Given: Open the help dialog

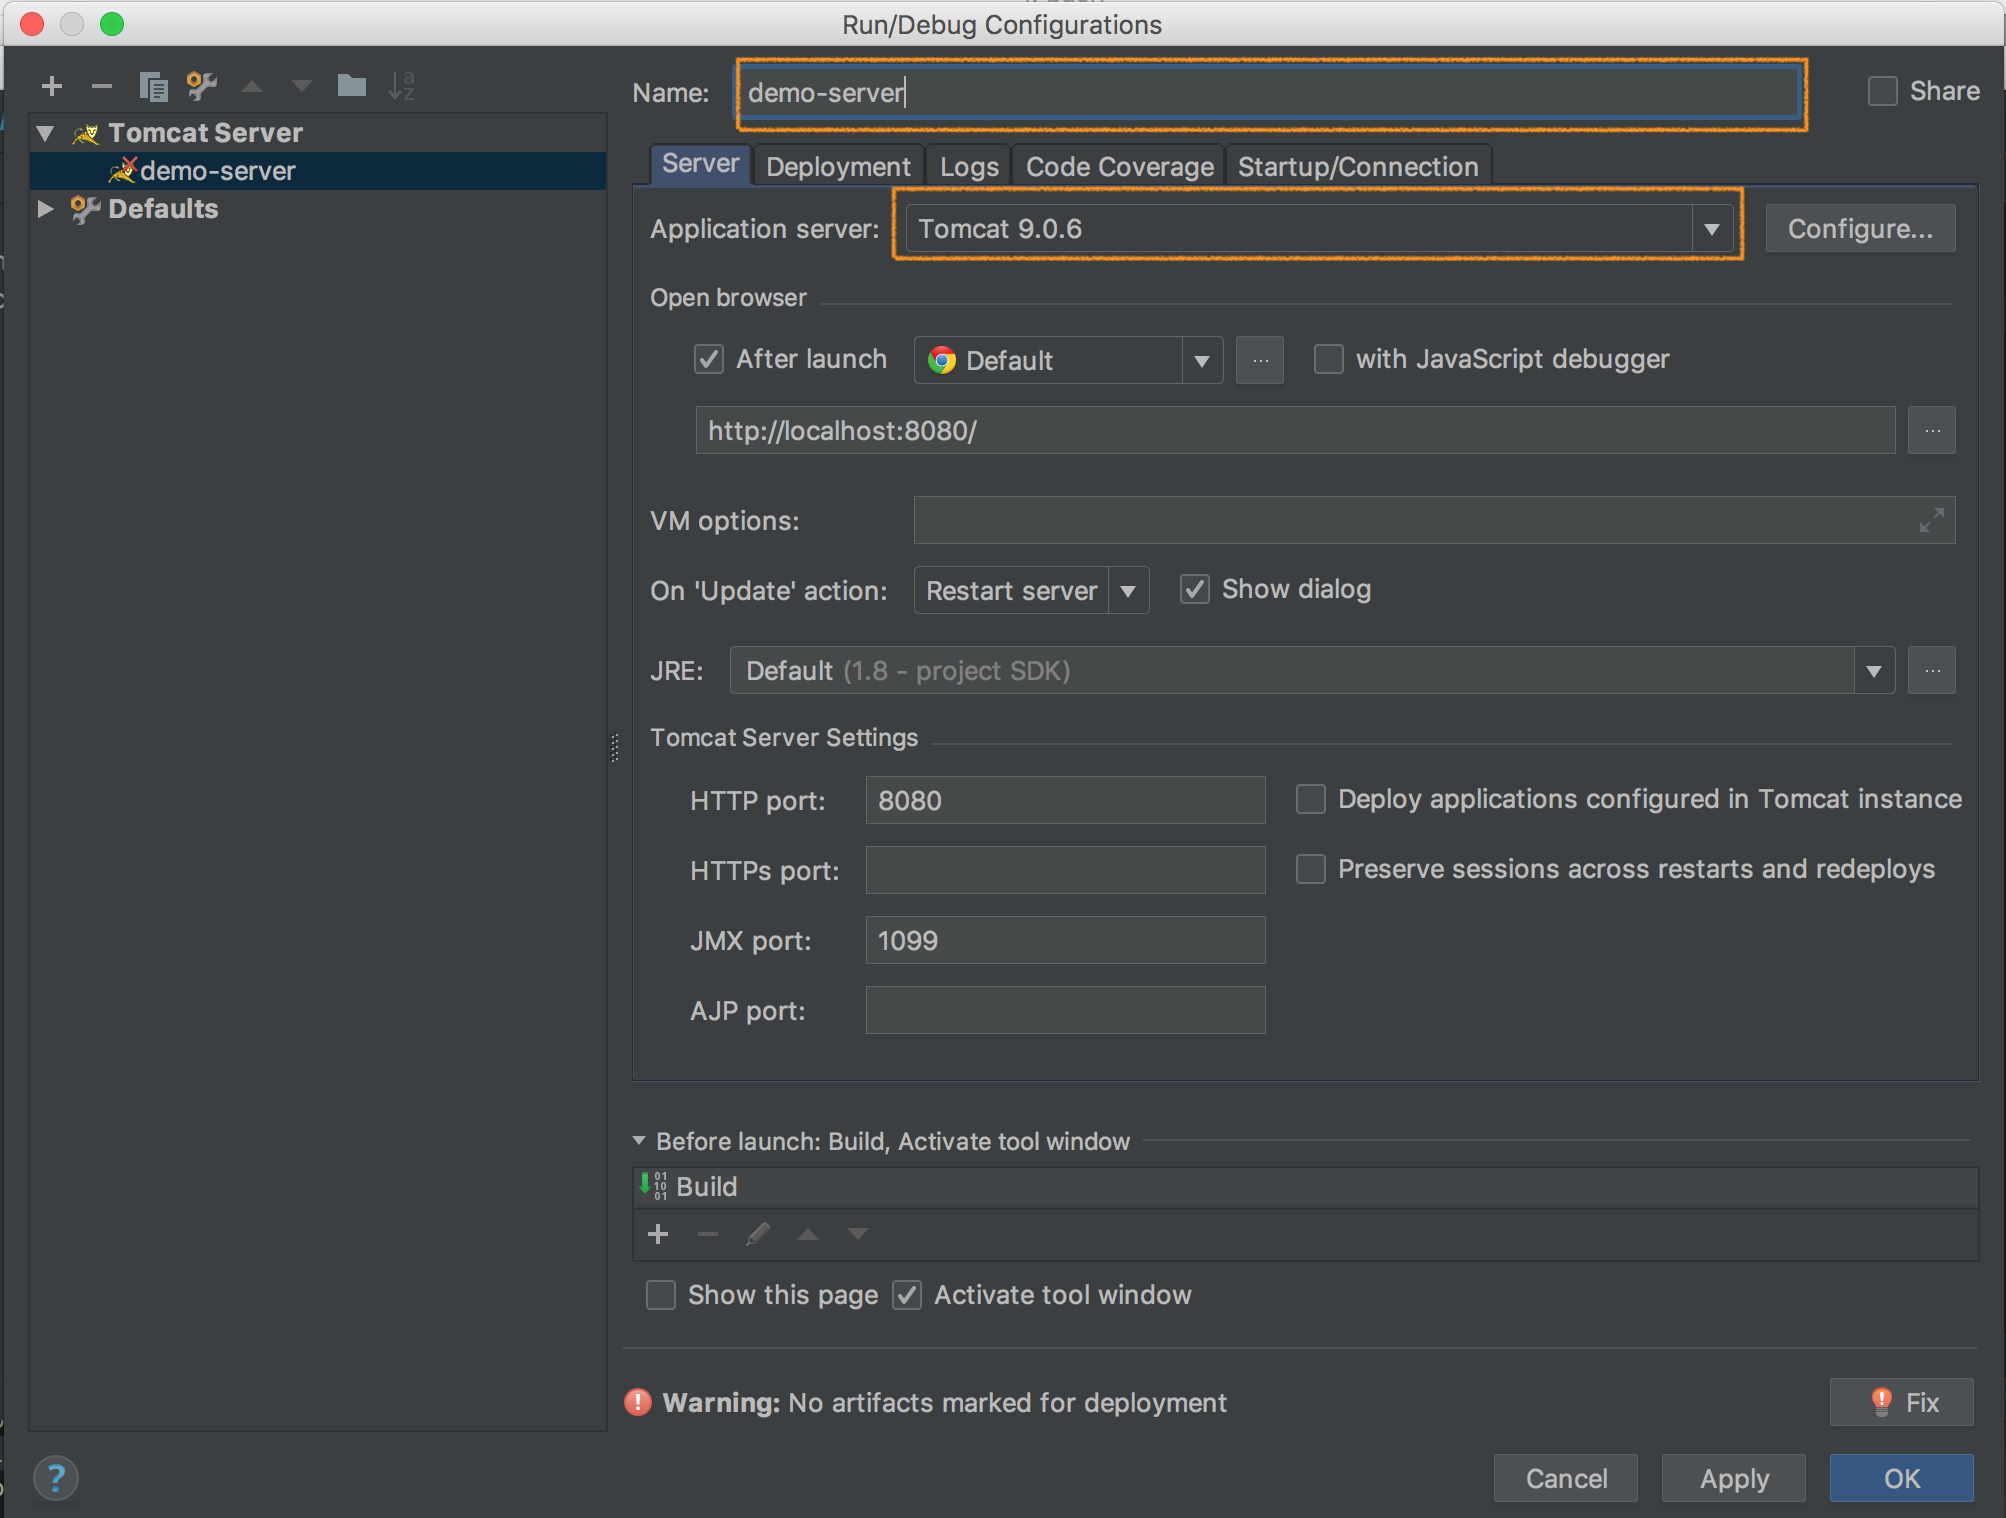Looking at the screenshot, I should [x=56, y=1478].
